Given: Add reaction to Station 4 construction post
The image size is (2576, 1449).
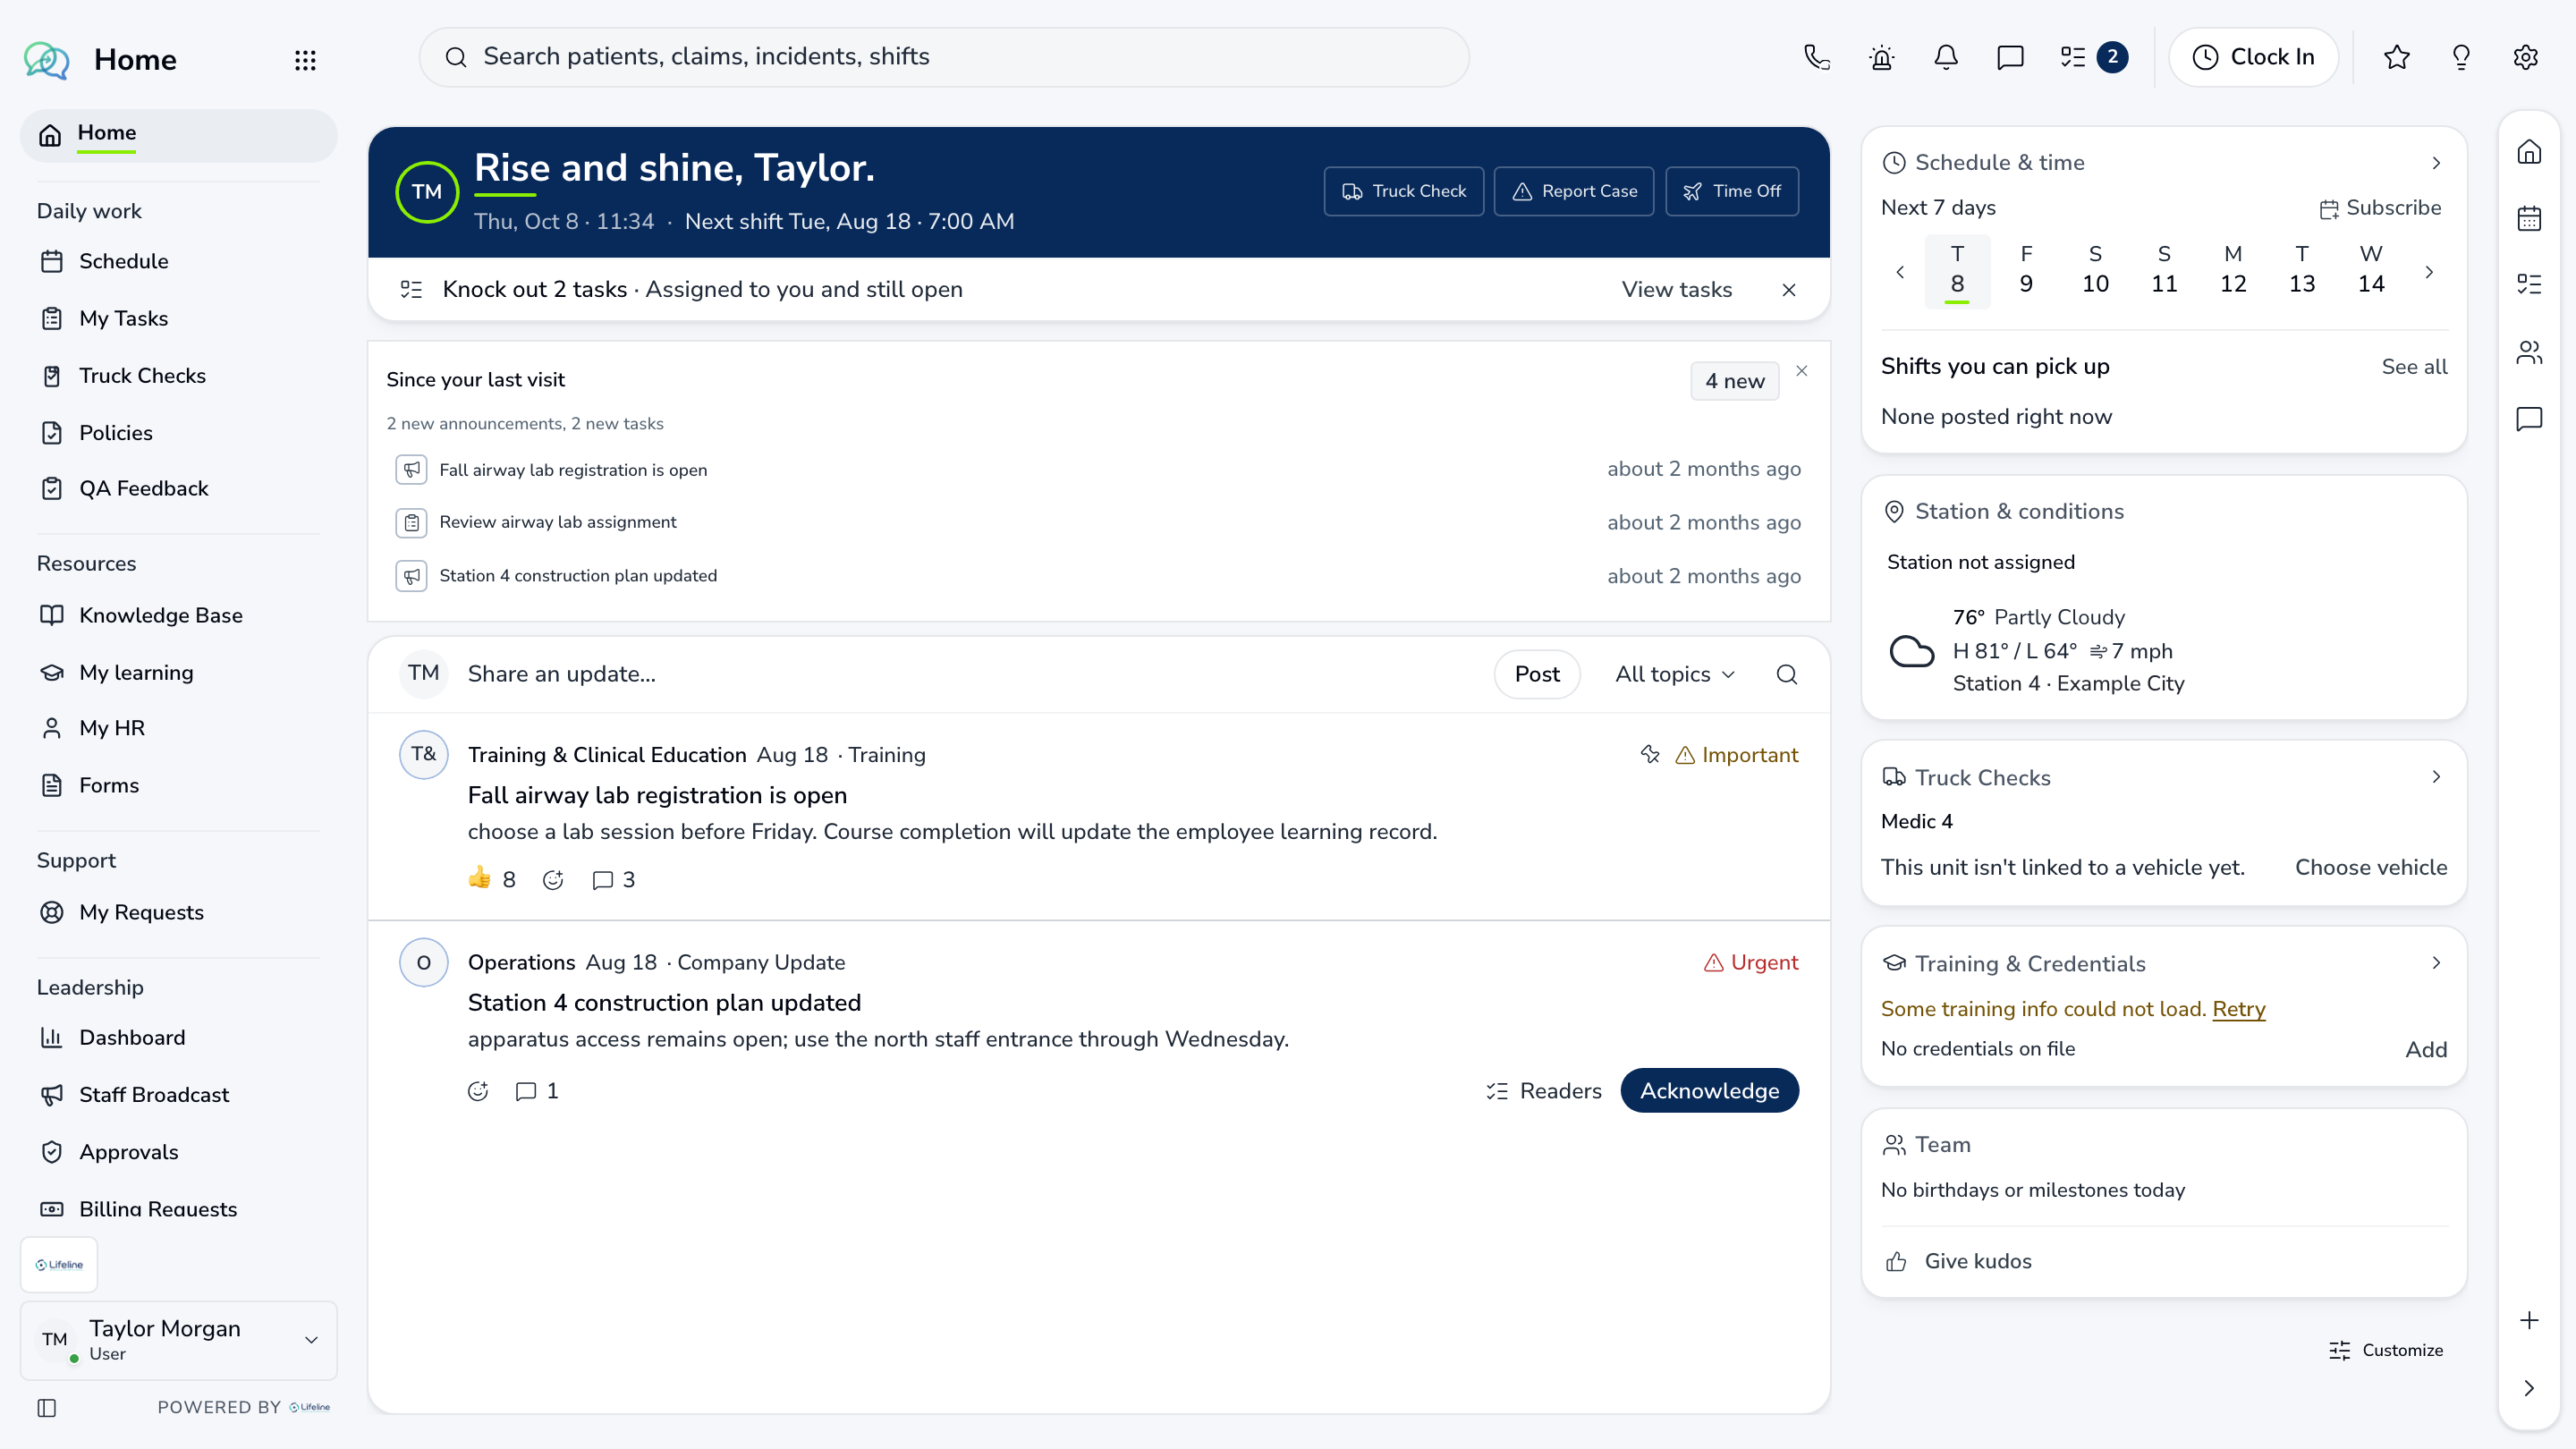Looking at the screenshot, I should [478, 1091].
